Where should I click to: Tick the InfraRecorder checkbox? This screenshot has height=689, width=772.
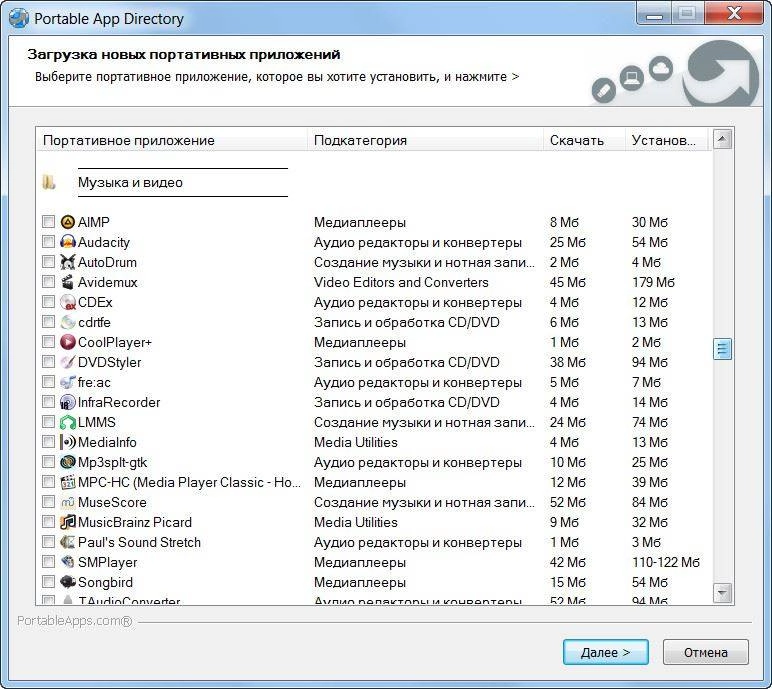click(48, 402)
